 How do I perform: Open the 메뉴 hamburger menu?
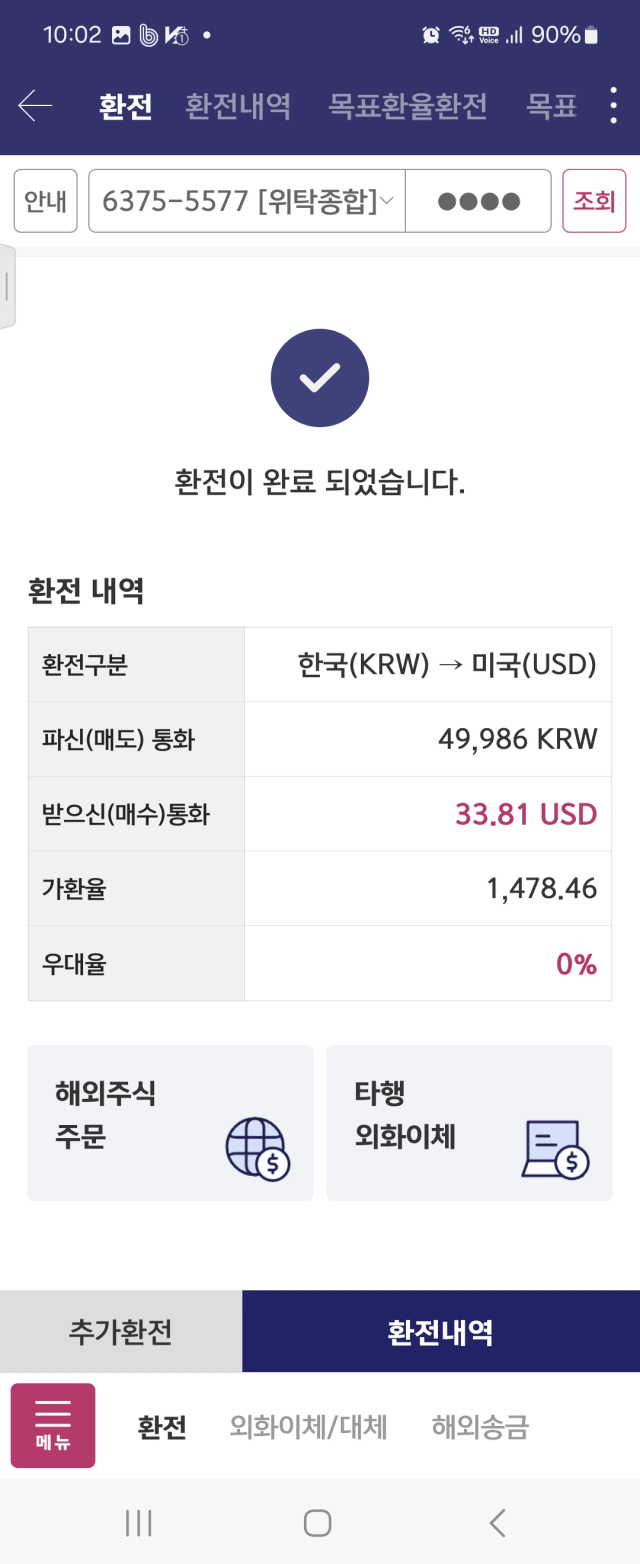(x=53, y=1425)
